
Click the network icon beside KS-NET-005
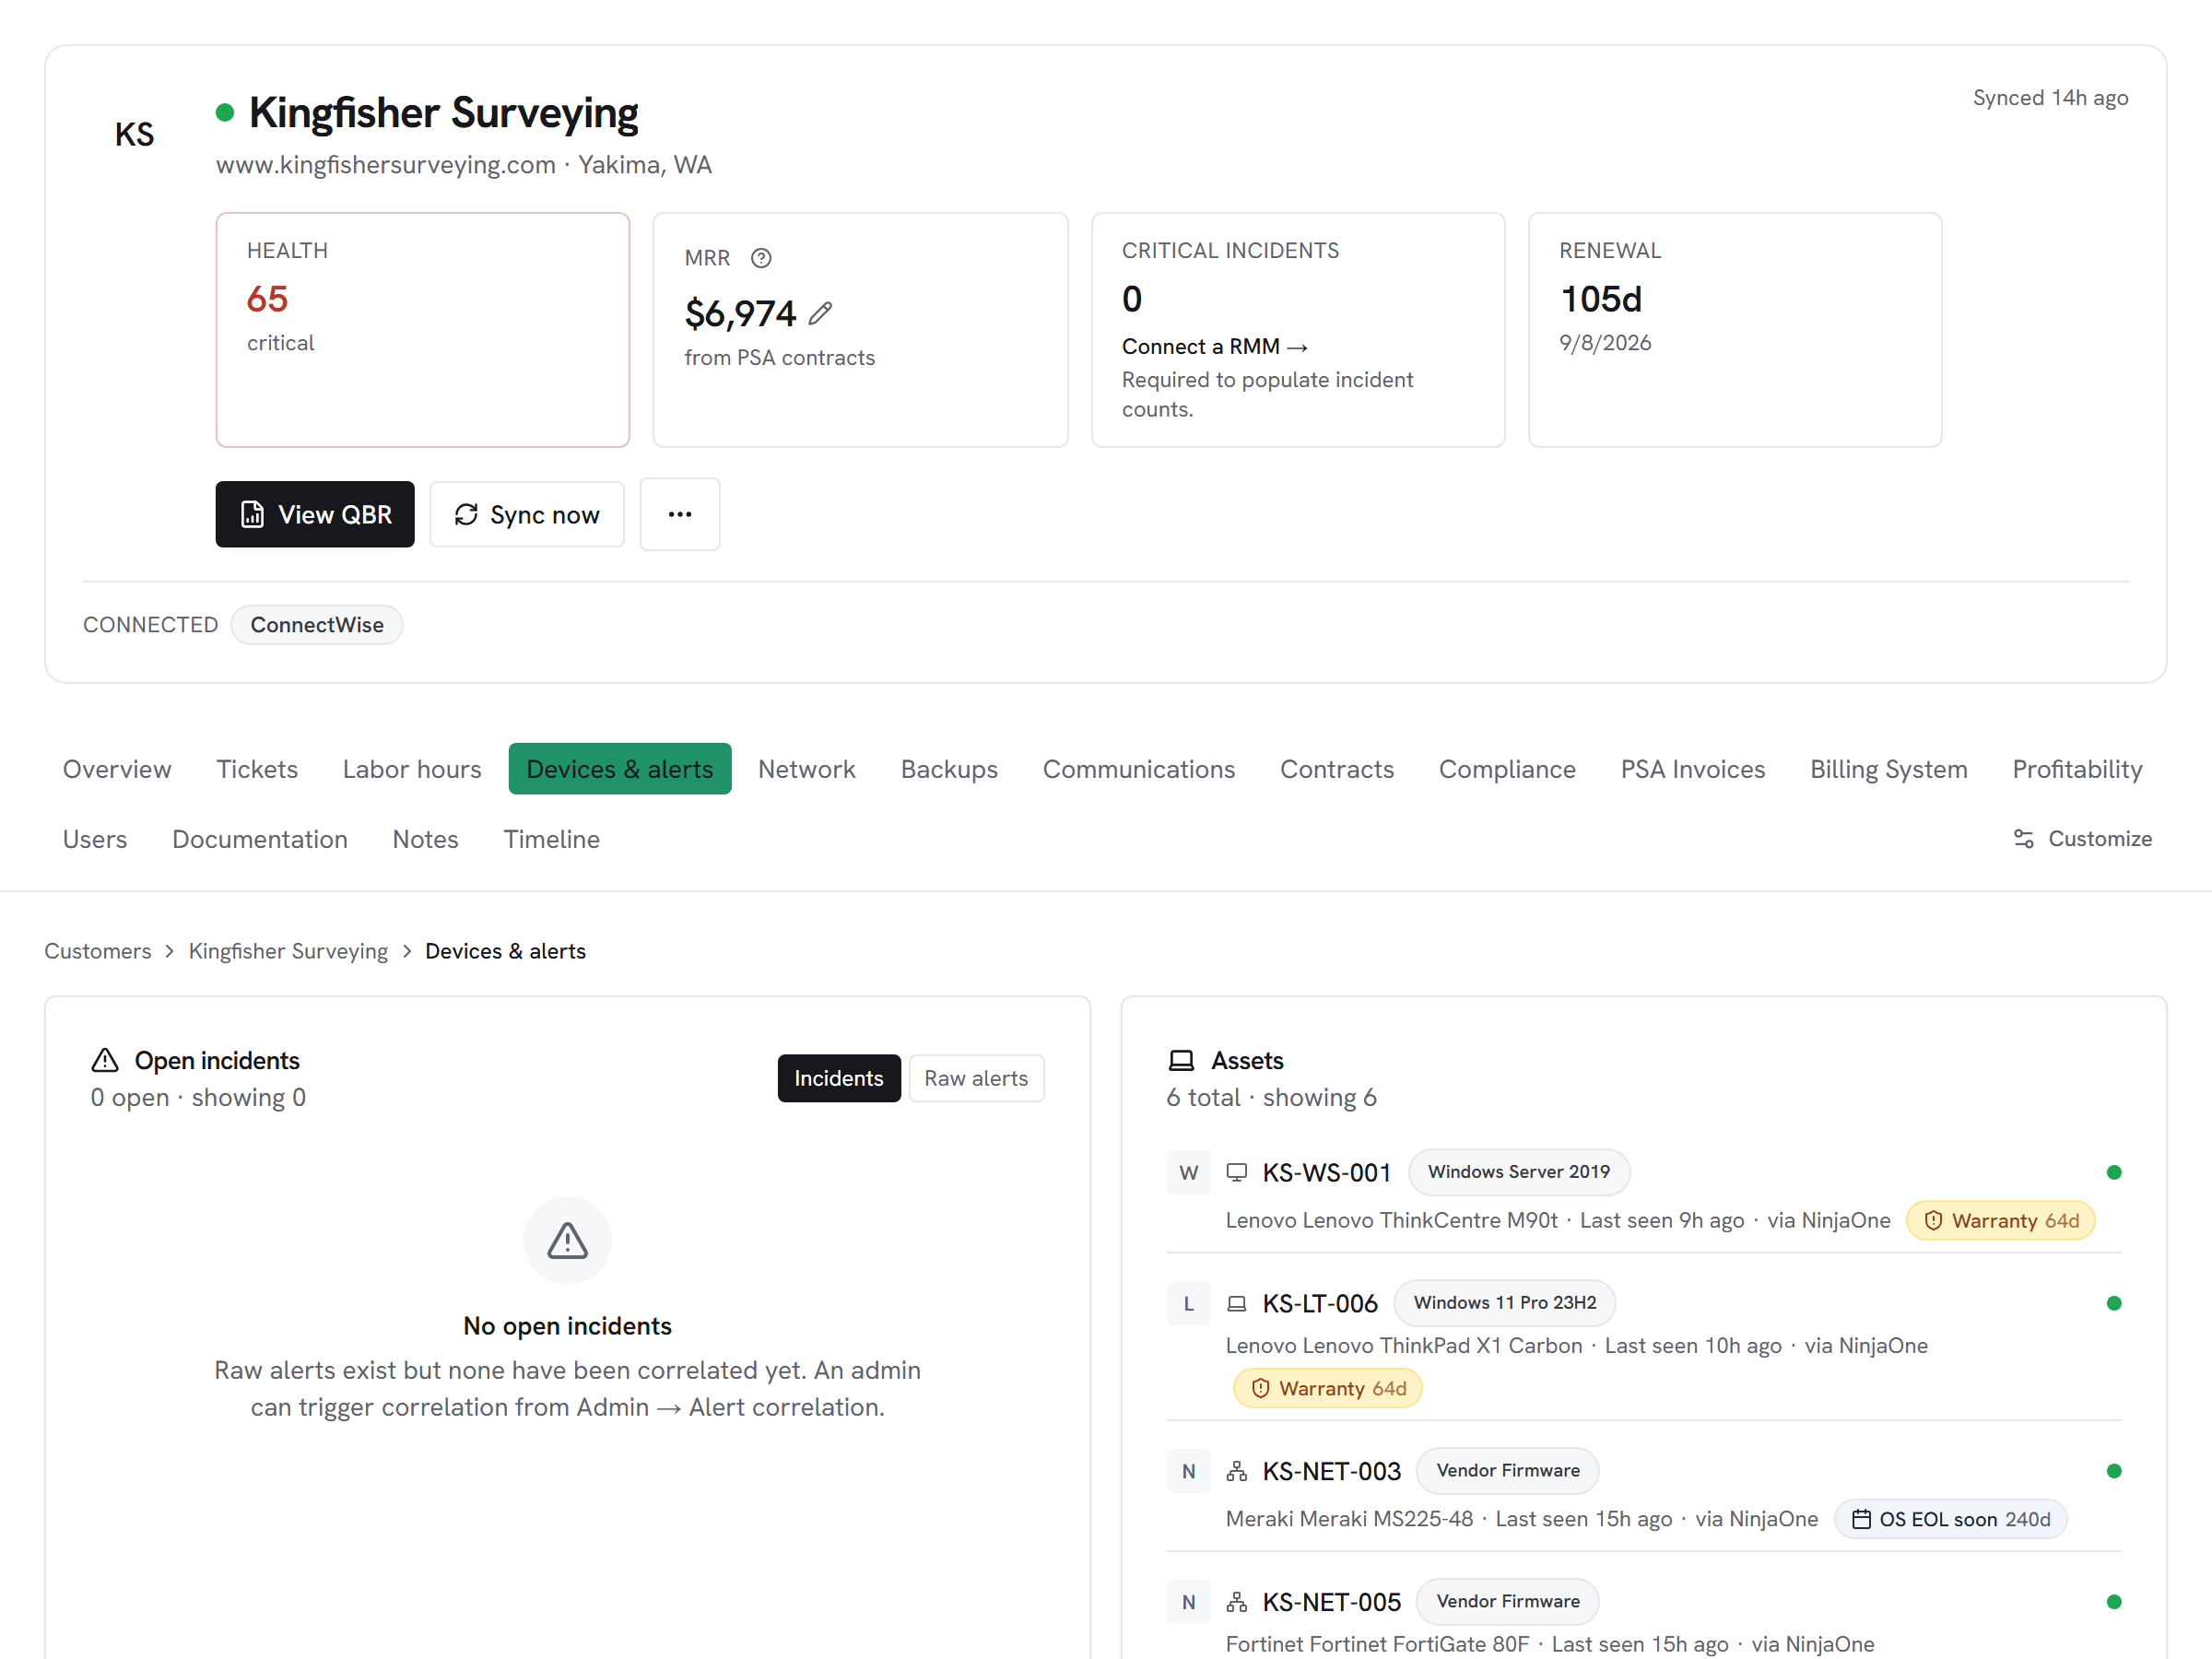pos(1237,1602)
